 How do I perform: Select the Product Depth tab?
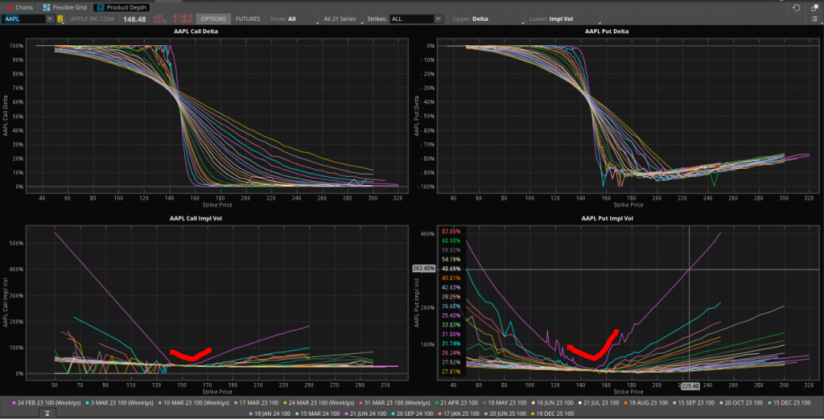coord(122,7)
